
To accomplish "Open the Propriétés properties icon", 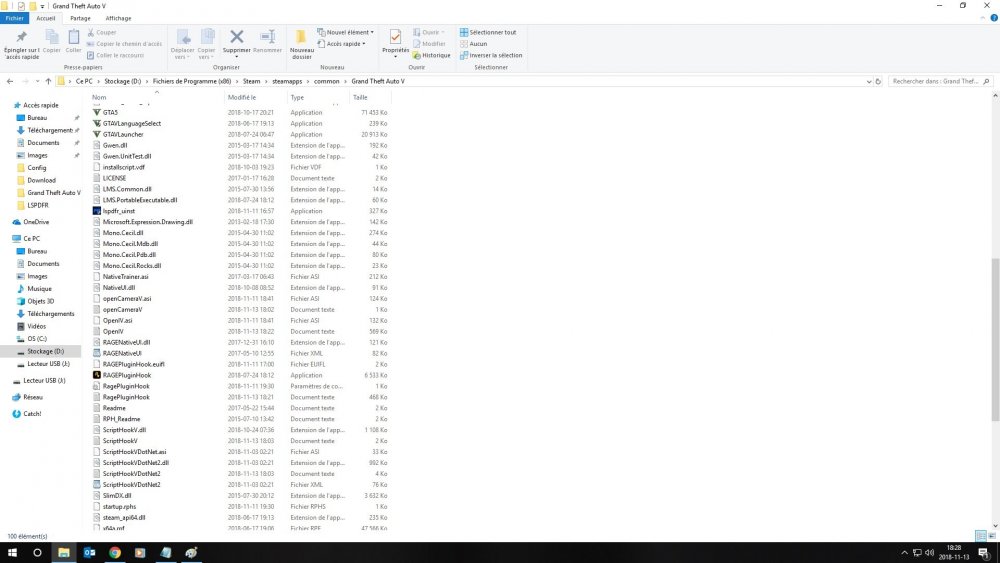I will (x=395, y=38).
